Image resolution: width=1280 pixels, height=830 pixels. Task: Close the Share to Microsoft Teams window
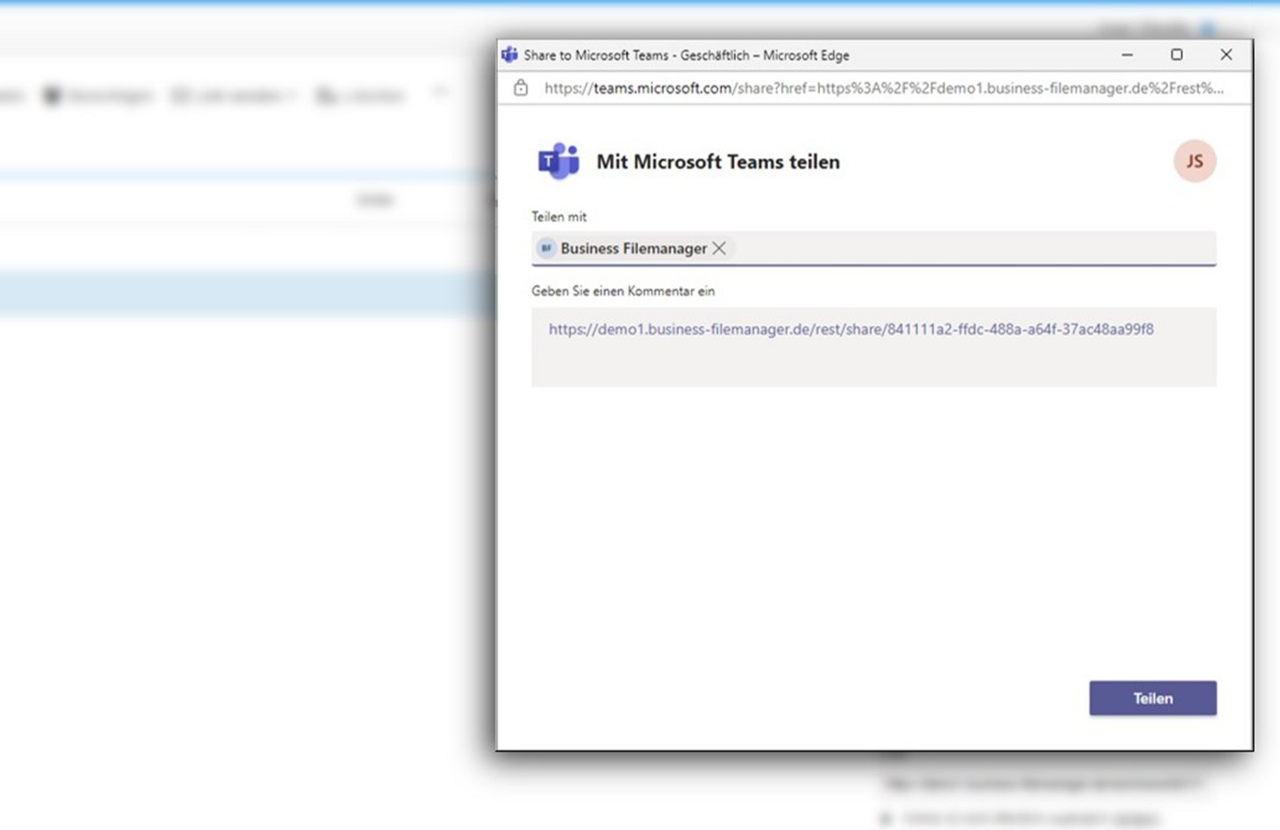[x=1226, y=55]
